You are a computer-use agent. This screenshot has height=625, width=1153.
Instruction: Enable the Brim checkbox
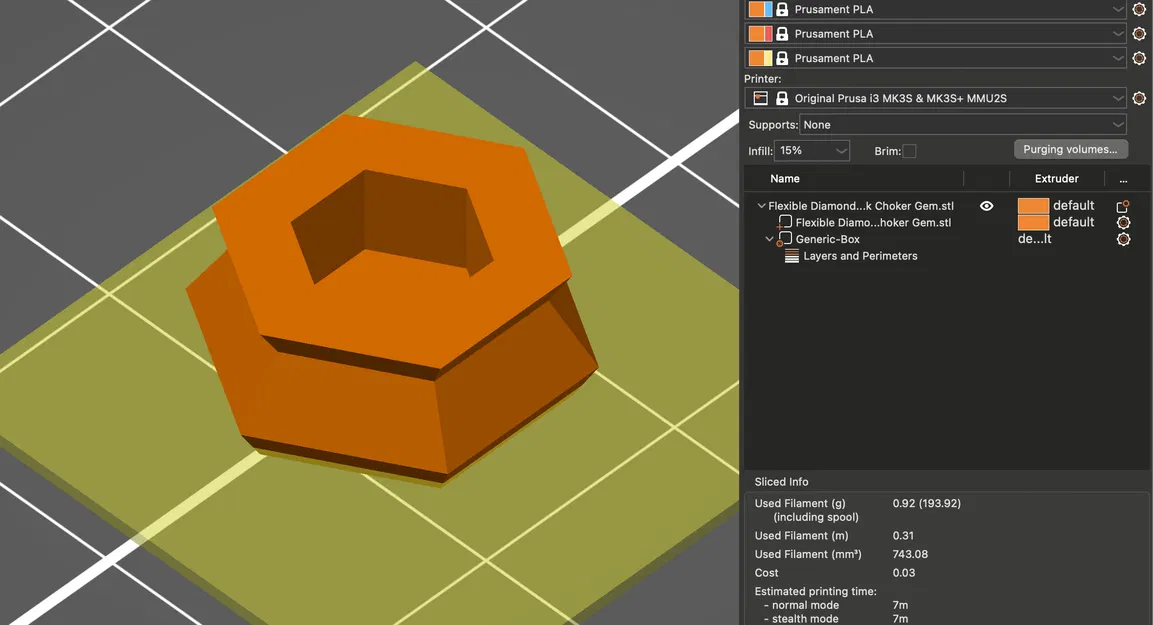click(x=910, y=151)
